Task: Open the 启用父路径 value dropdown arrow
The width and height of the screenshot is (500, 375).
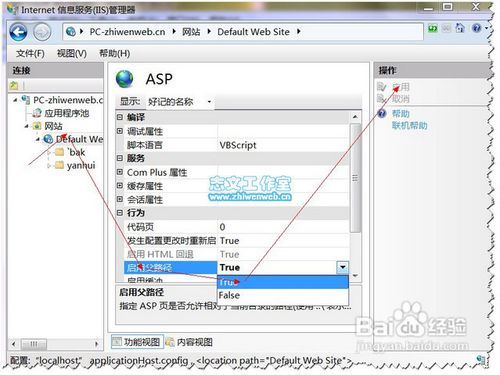Action: click(343, 267)
